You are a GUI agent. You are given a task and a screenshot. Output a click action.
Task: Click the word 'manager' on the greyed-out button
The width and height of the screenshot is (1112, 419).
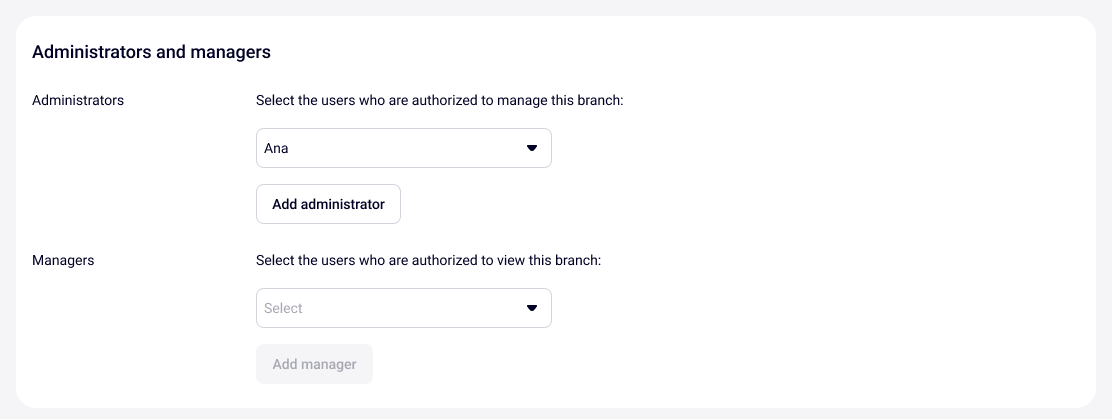(x=329, y=364)
